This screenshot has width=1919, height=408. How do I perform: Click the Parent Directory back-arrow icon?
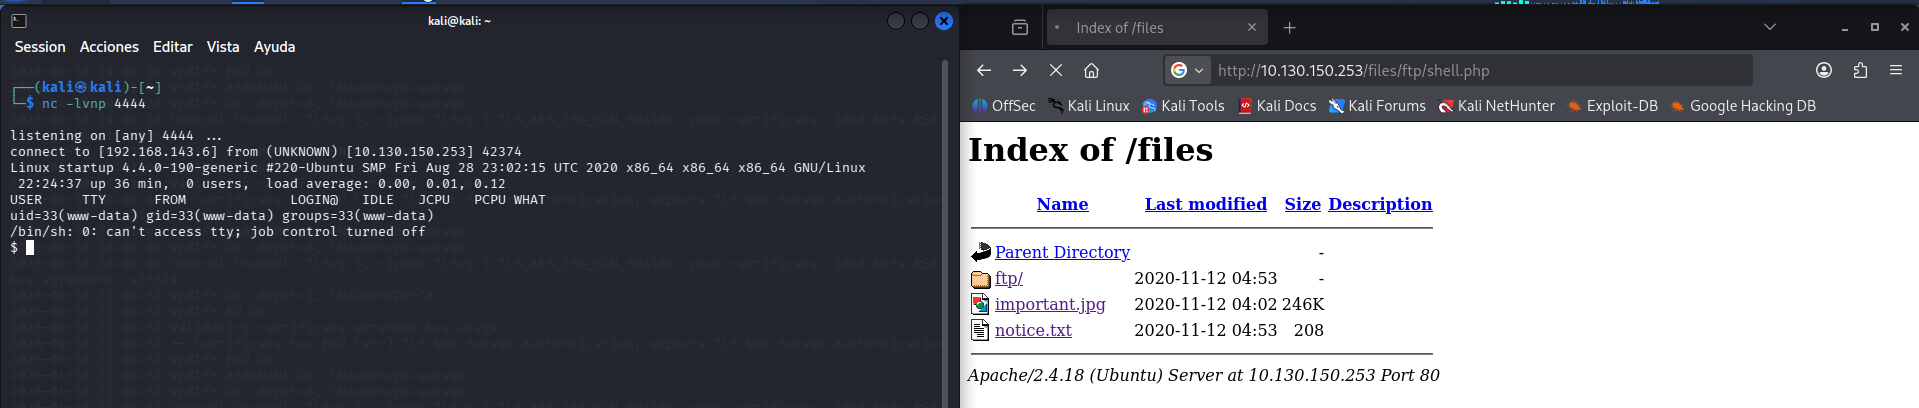981,252
